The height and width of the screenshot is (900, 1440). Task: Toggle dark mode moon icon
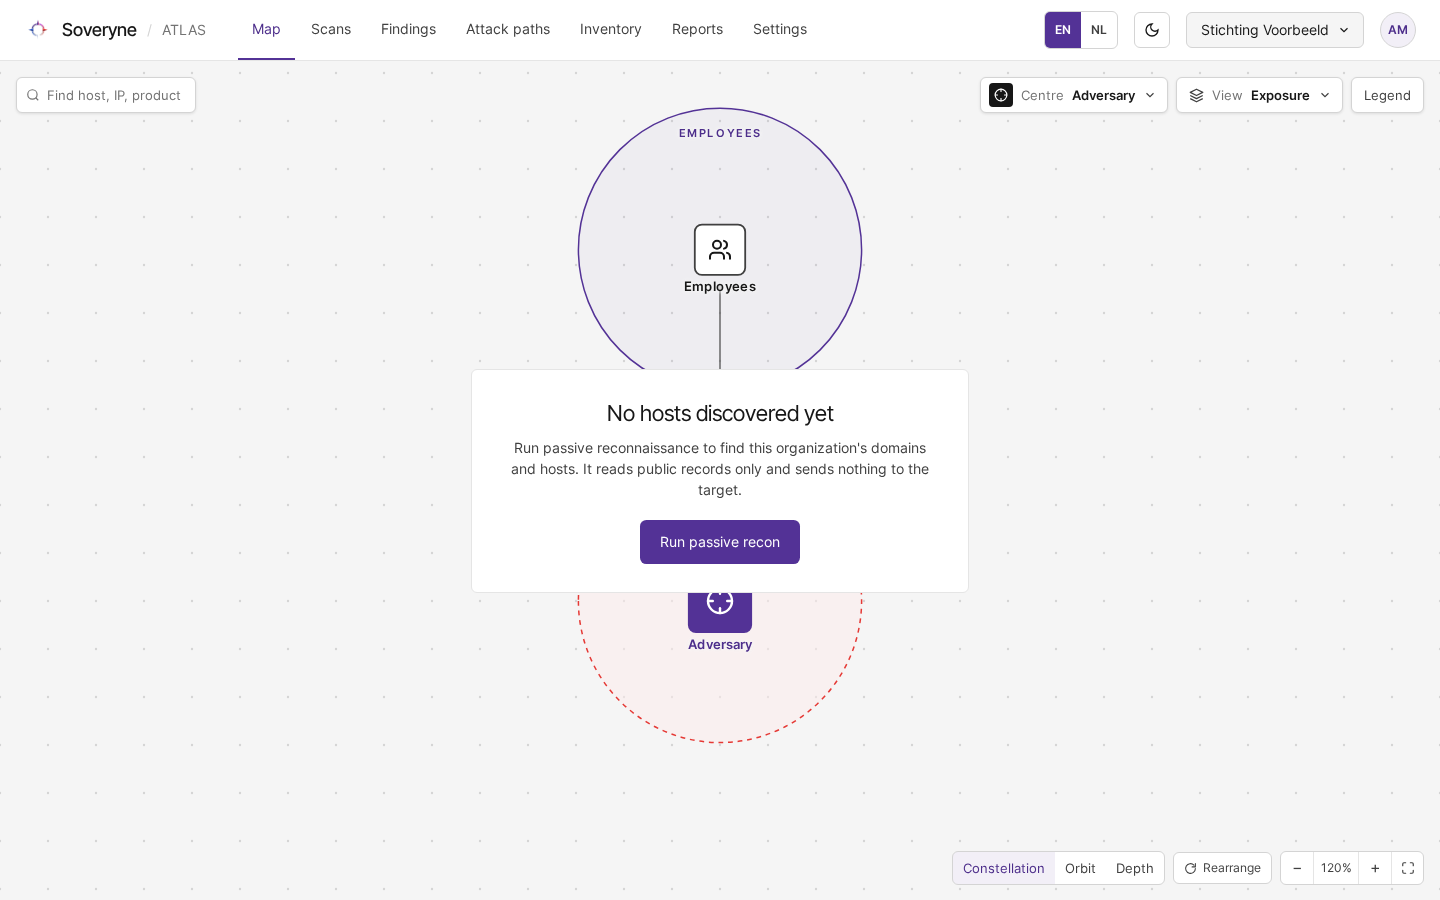pos(1152,30)
